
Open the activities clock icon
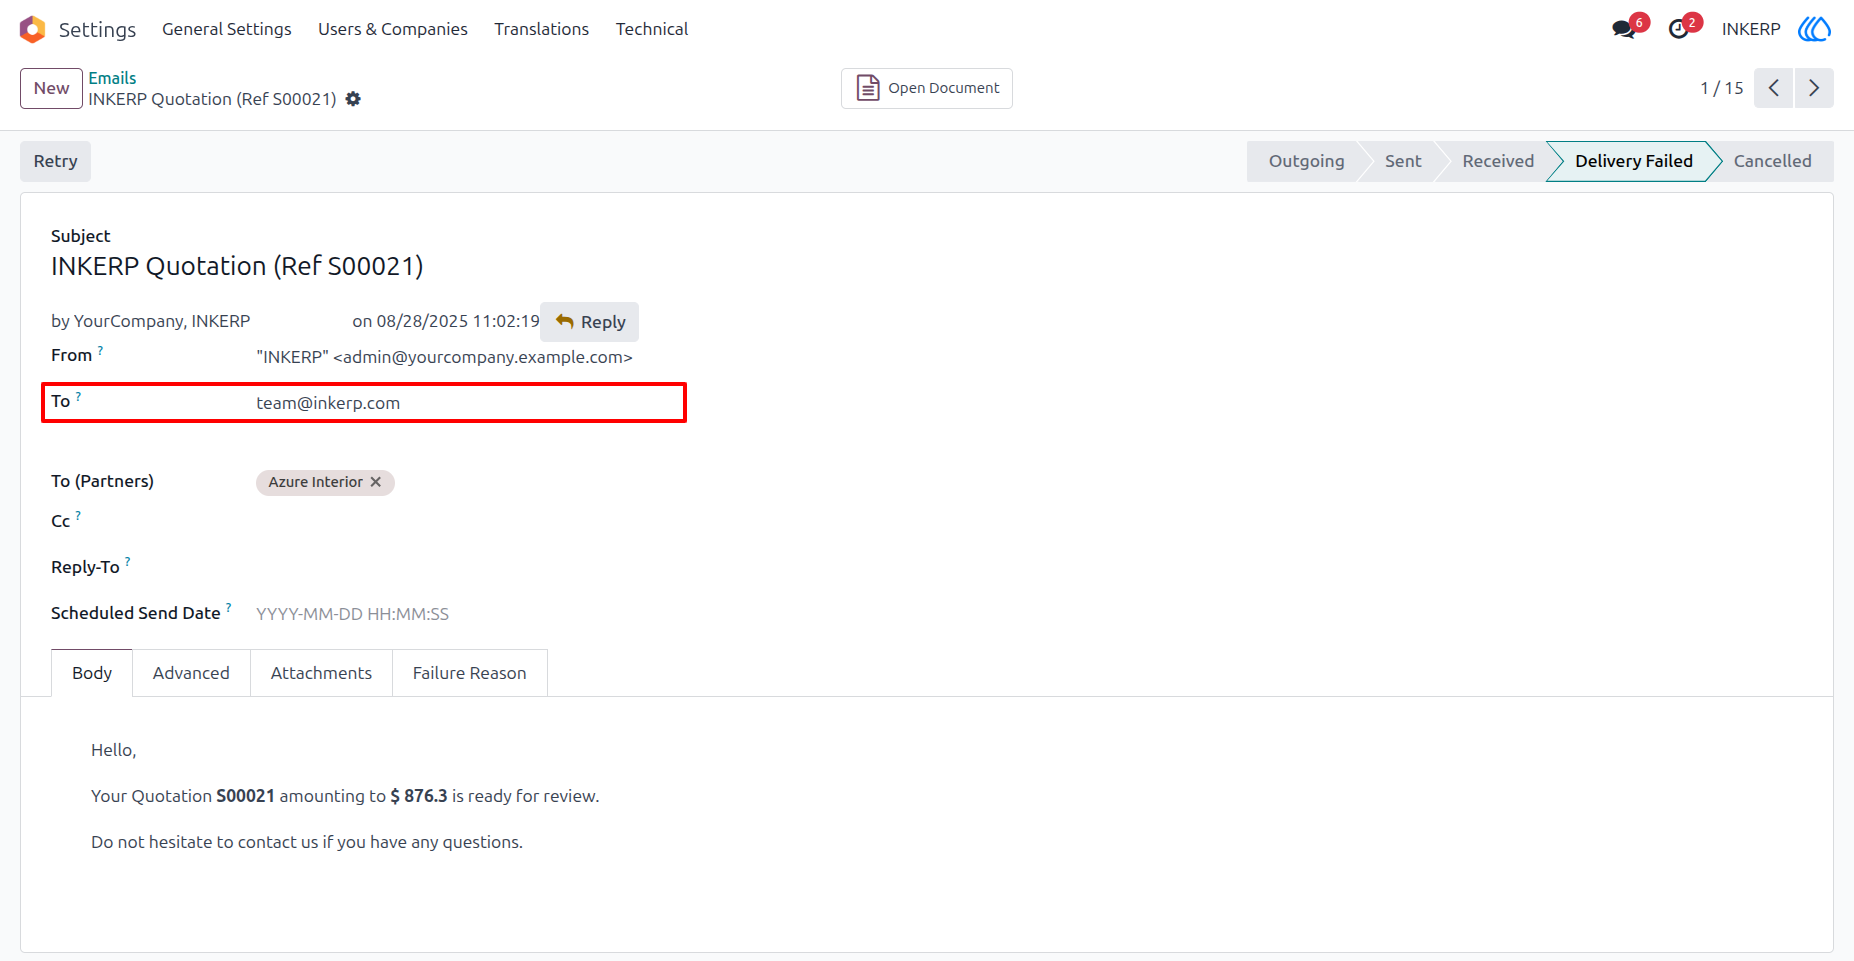[x=1679, y=29]
